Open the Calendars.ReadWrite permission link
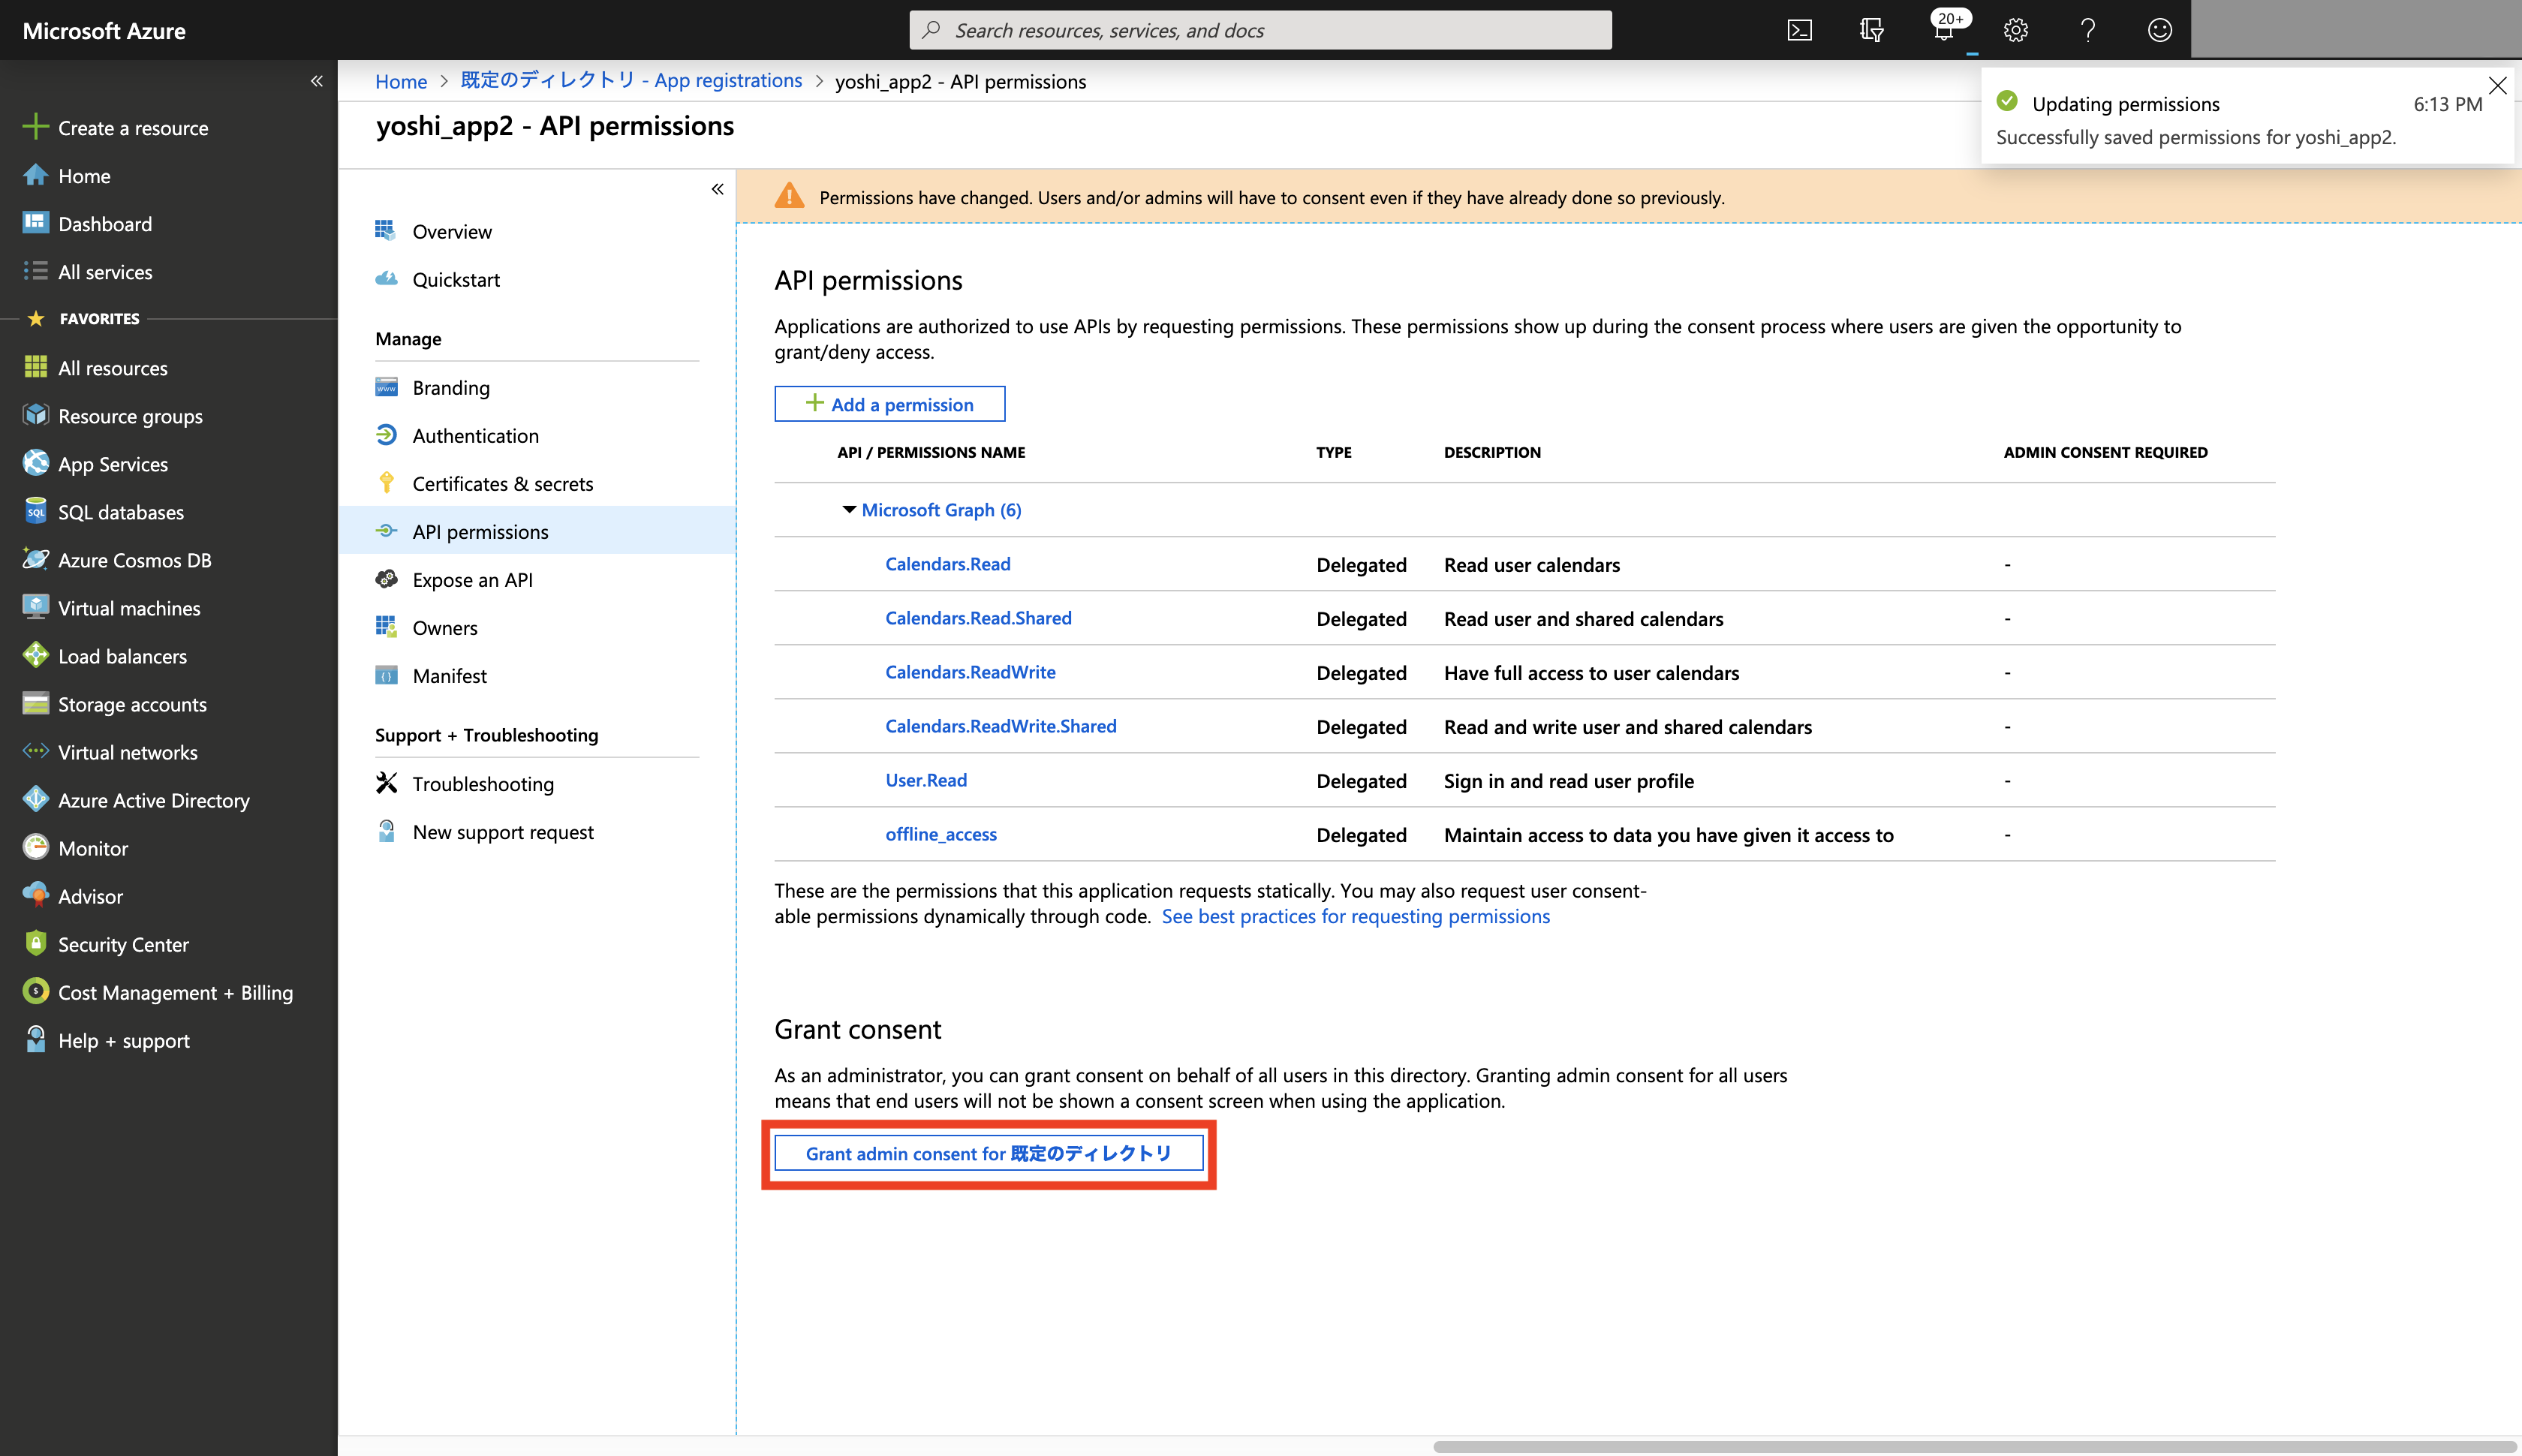 pyautogui.click(x=970, y=672)
